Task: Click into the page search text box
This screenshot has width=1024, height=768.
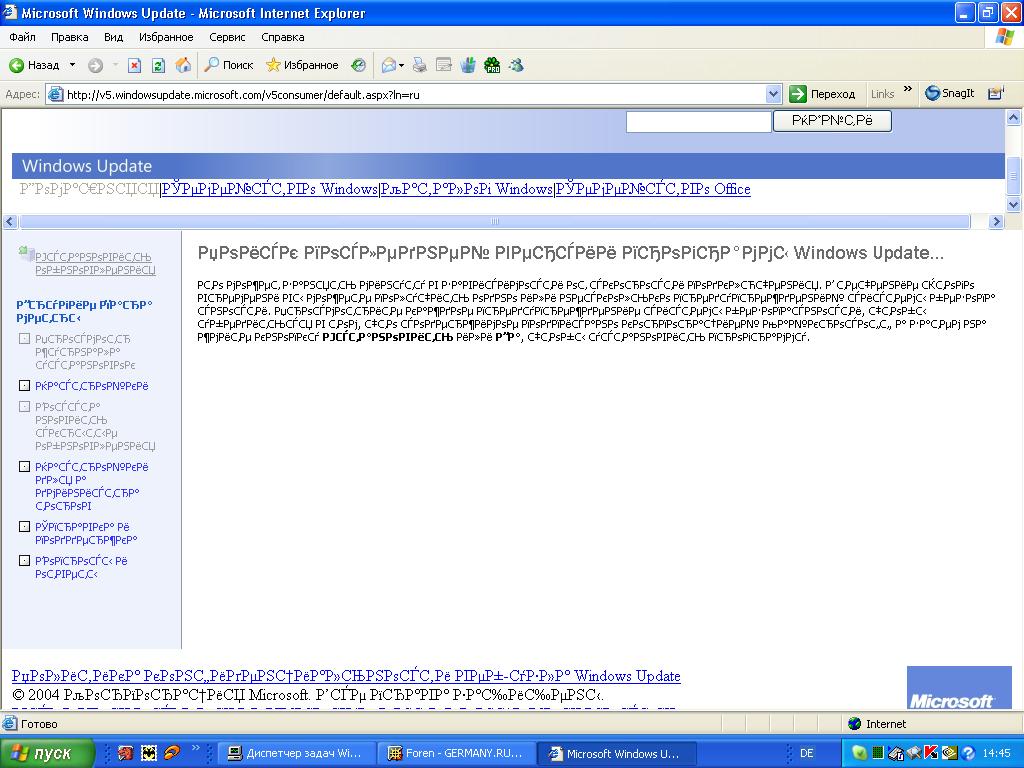Action: click(x=699, y=121)
